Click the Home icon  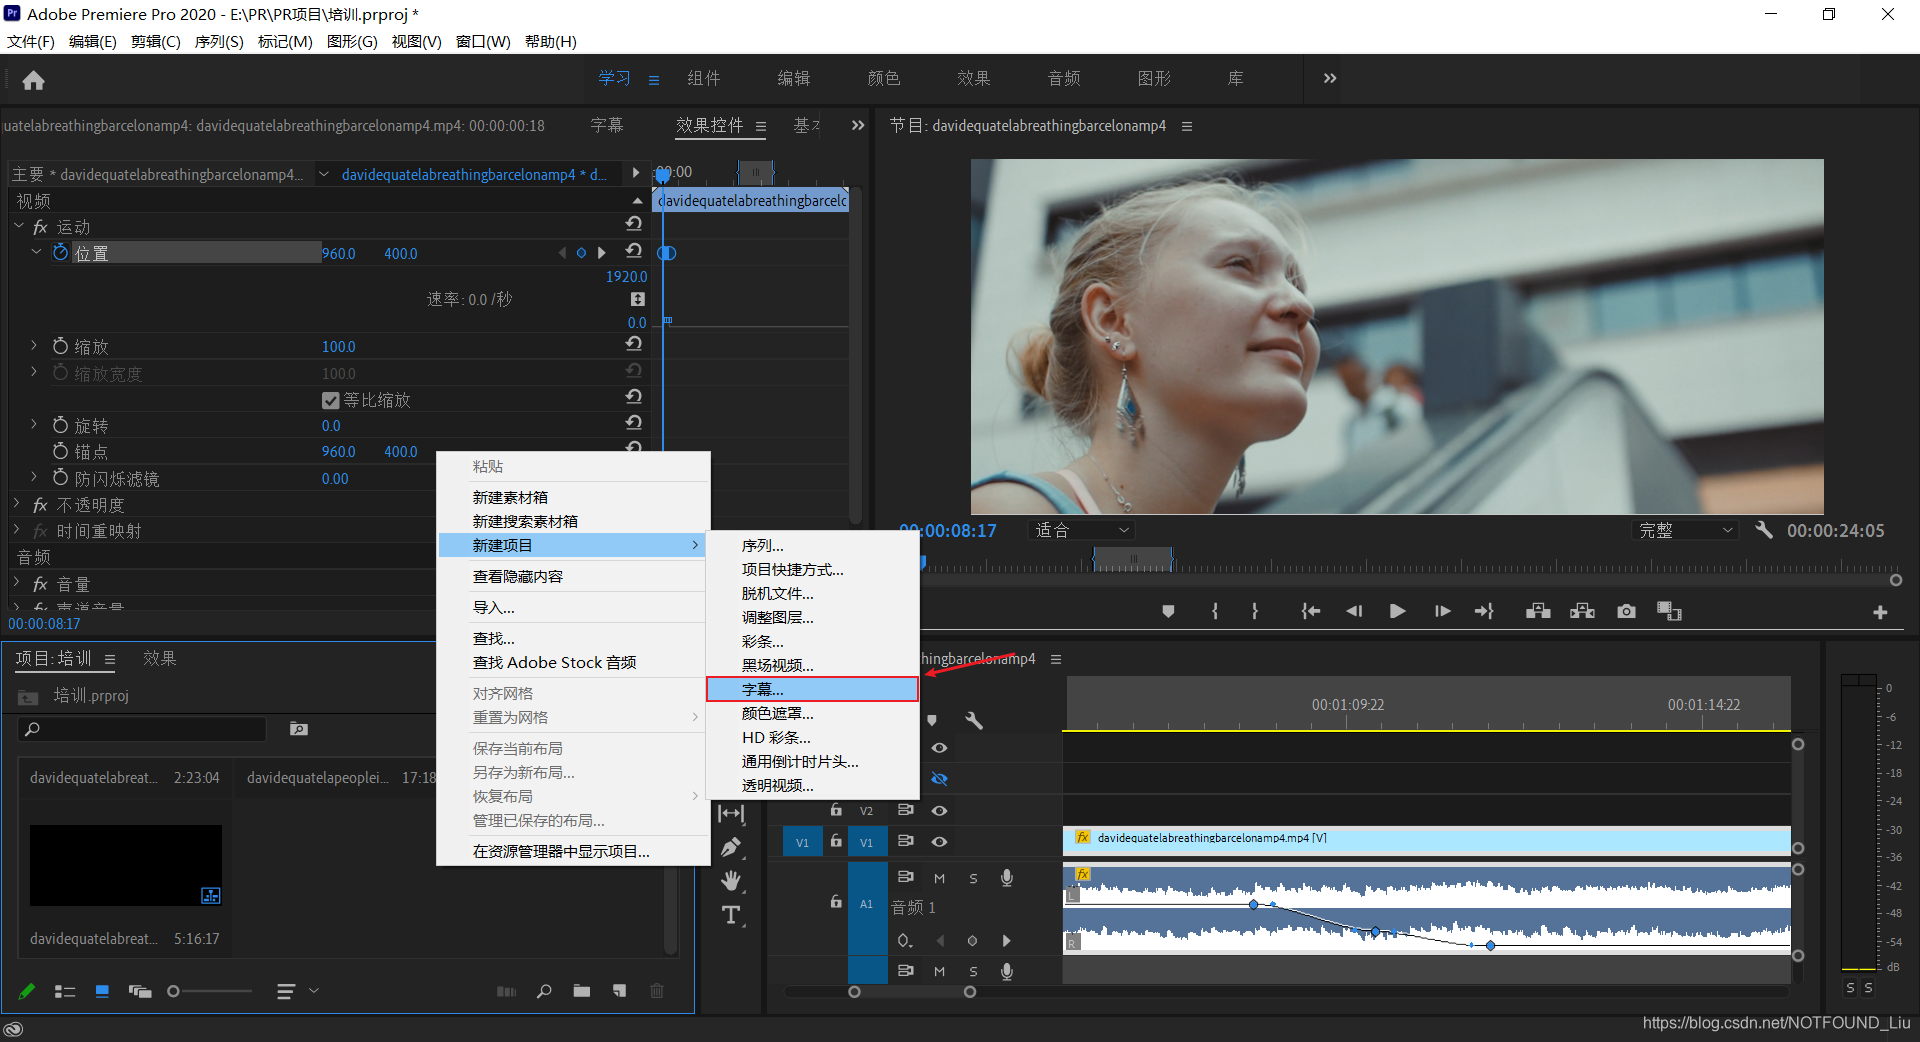point(33,80)
